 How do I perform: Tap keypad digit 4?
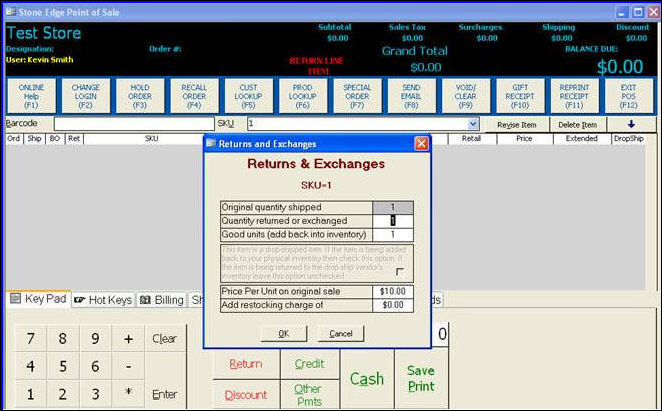30,366
